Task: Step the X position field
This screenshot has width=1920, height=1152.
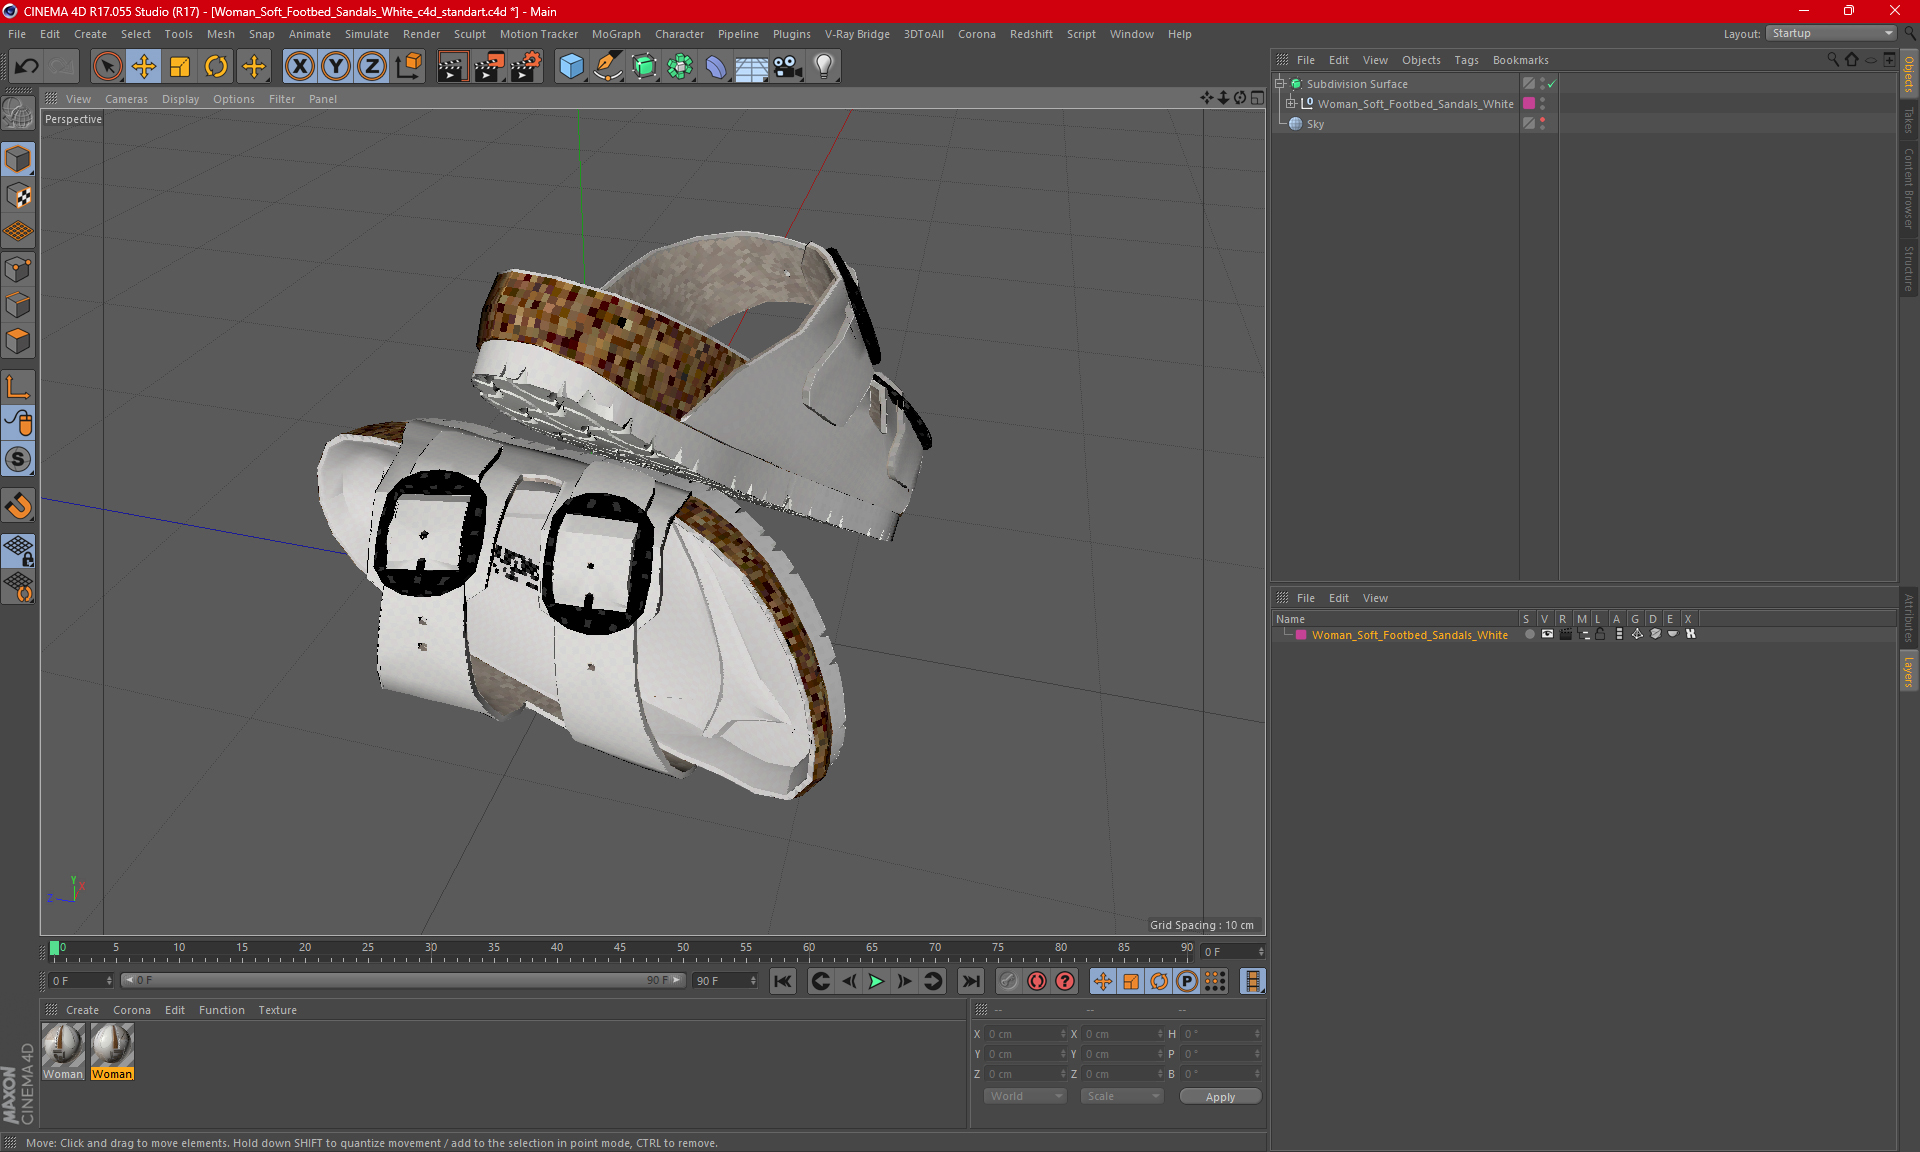Action: (1063, 1034)
